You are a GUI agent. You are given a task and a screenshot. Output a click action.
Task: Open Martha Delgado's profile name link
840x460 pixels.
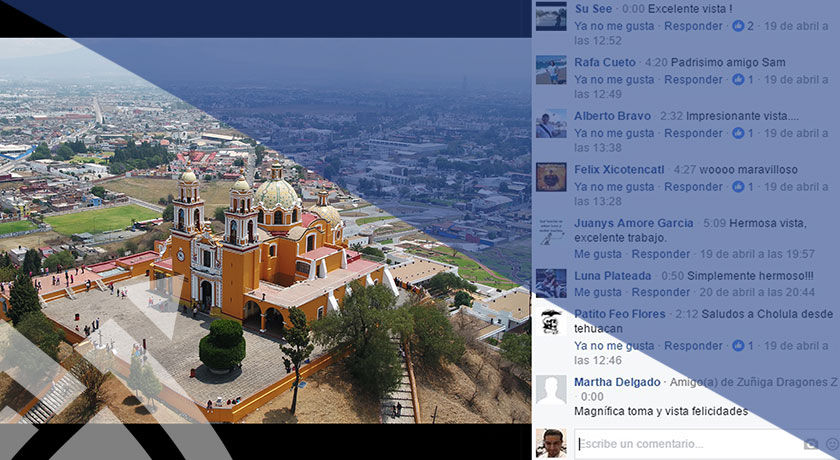click(617, 382)
